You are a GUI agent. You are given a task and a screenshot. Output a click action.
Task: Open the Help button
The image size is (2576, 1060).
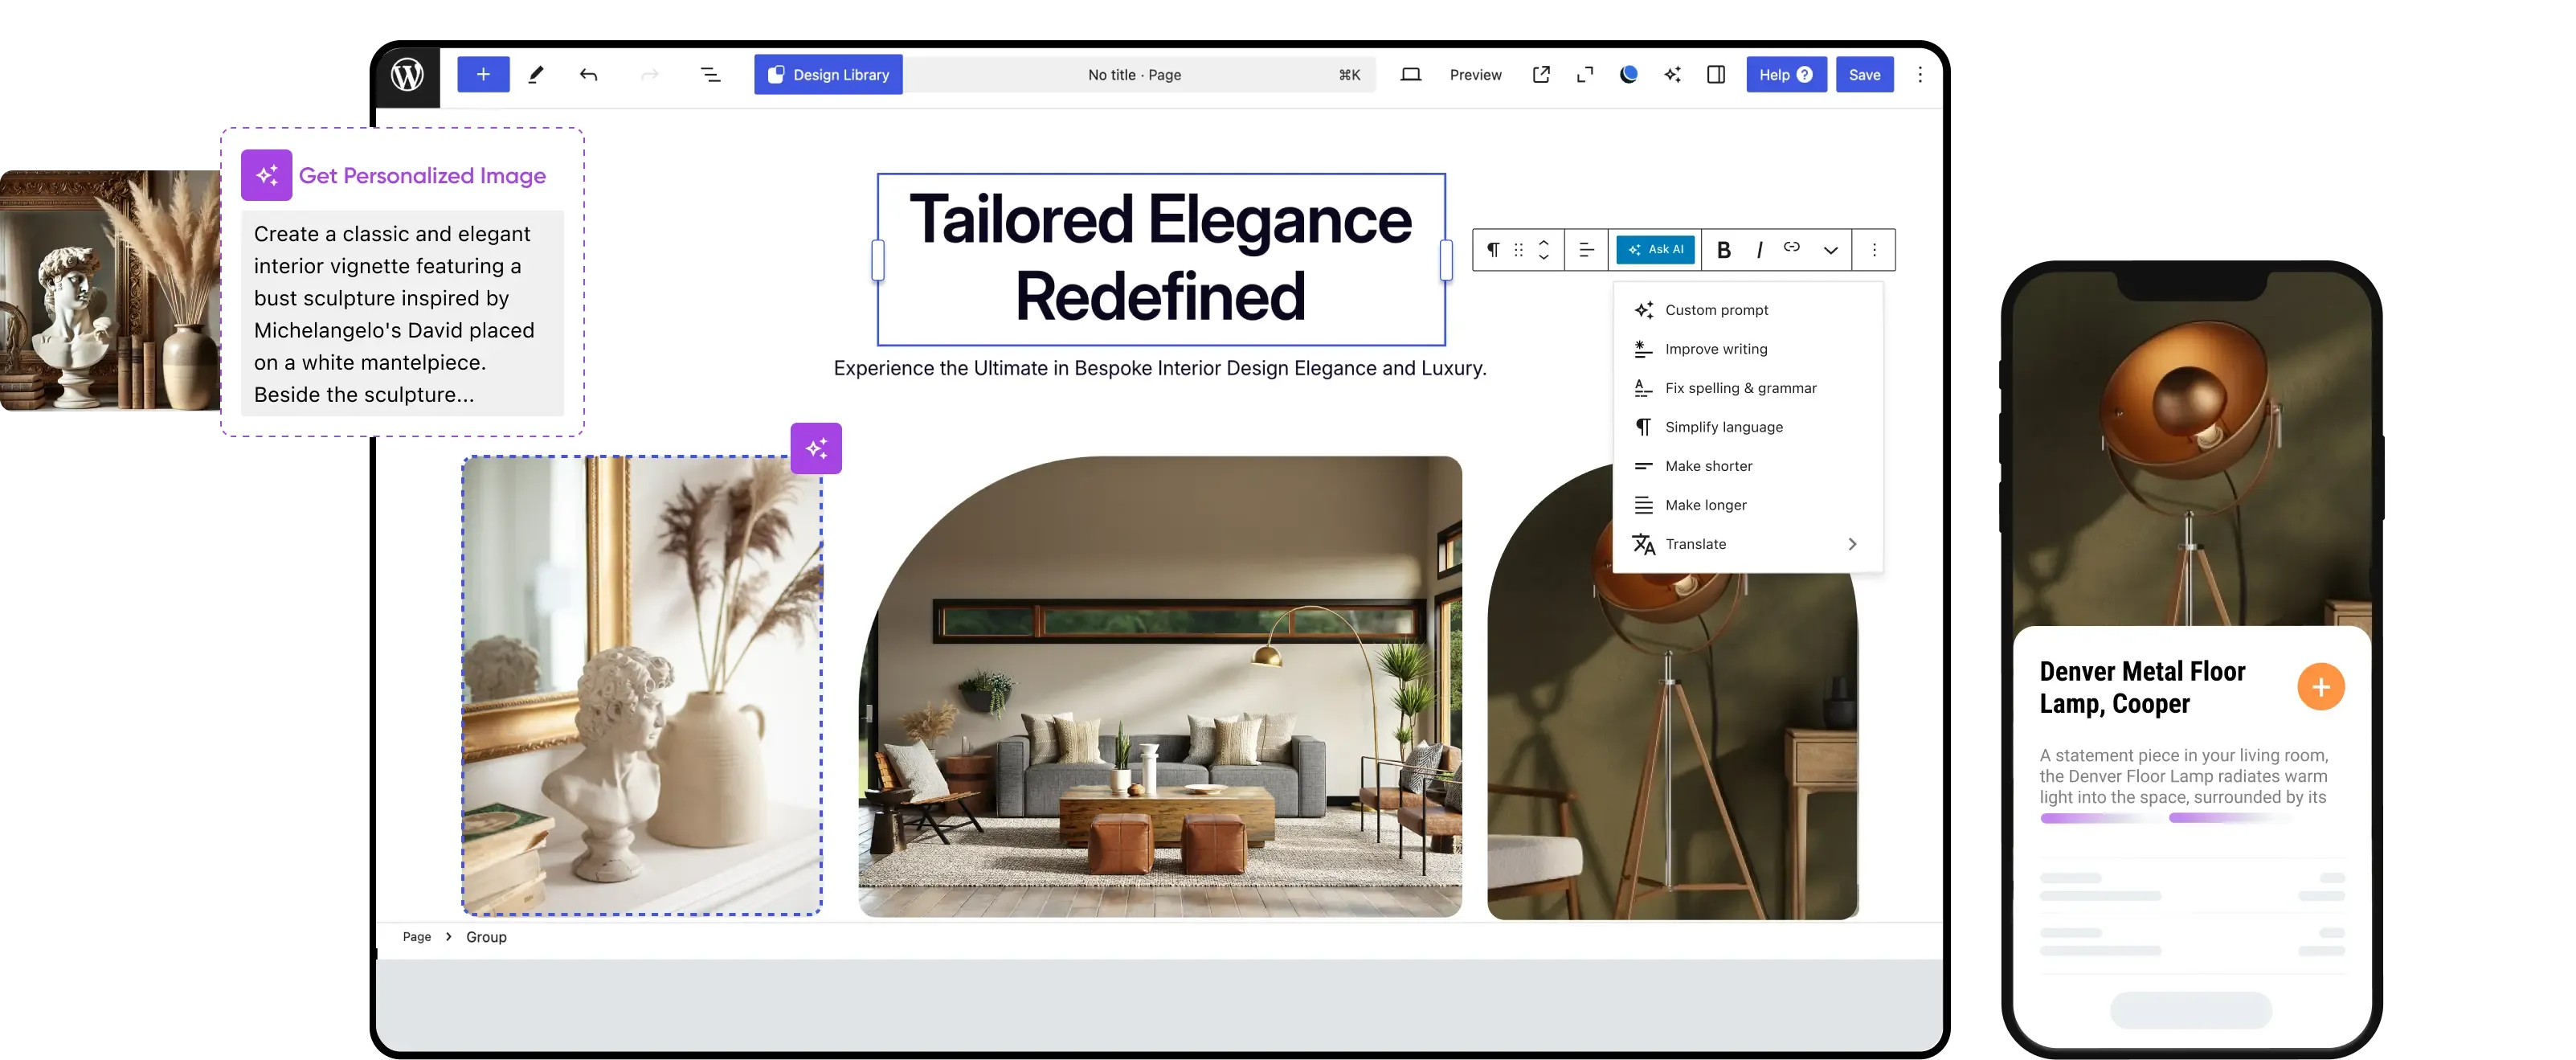1786,75
